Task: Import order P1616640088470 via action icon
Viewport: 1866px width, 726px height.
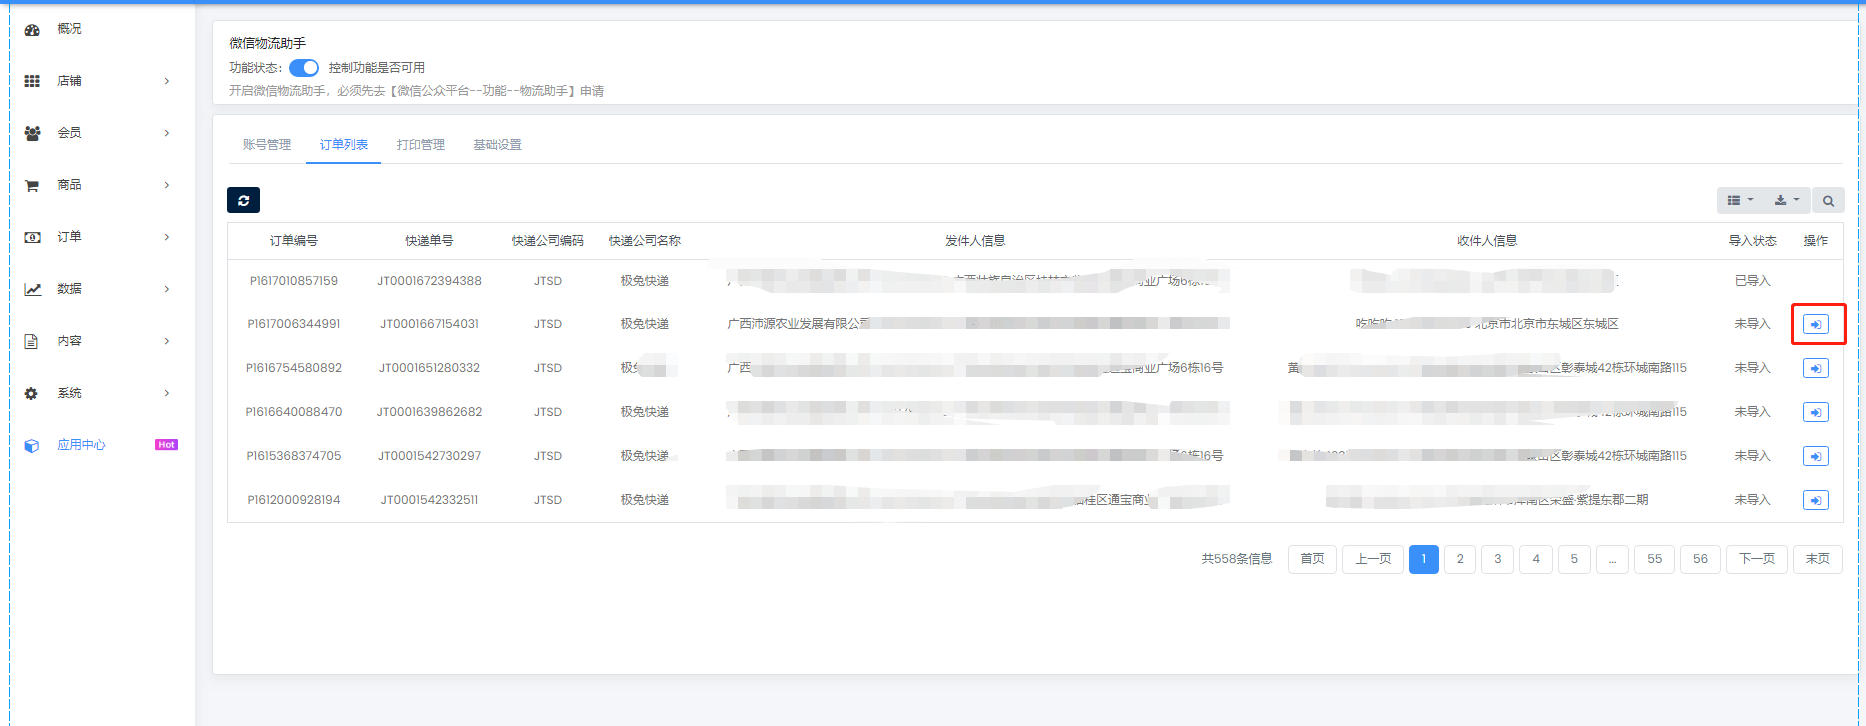Action: click(1815, 412)
